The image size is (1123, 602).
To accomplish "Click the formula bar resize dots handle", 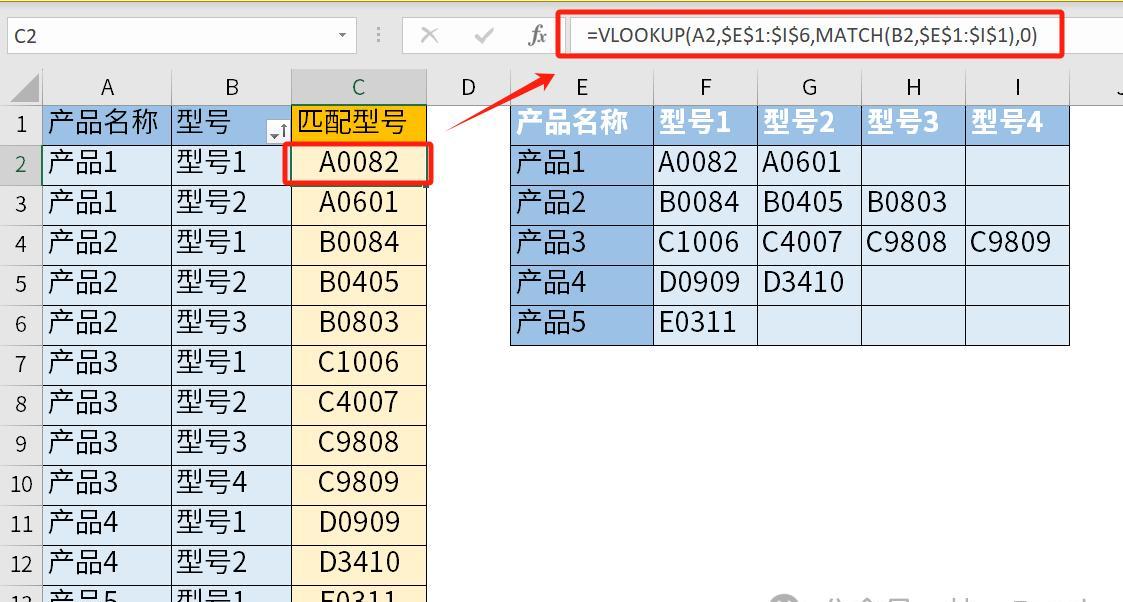I will [x=378, y=35].
